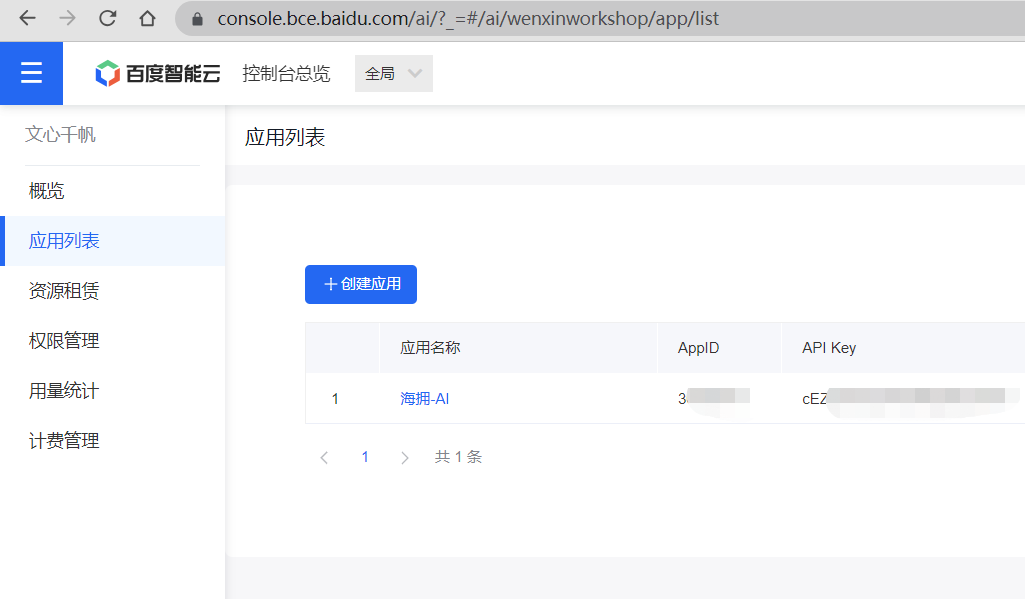Open the hamburger navigation menu
Screen dimensions: 1025x599
coord(31,73)
